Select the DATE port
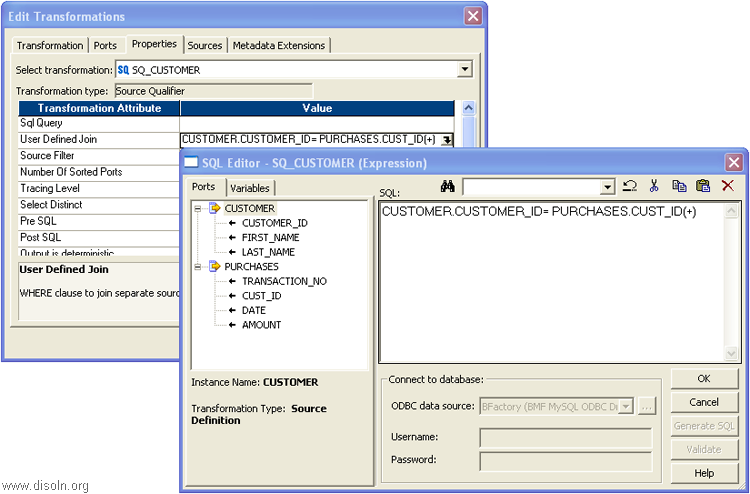 [254, 310]
